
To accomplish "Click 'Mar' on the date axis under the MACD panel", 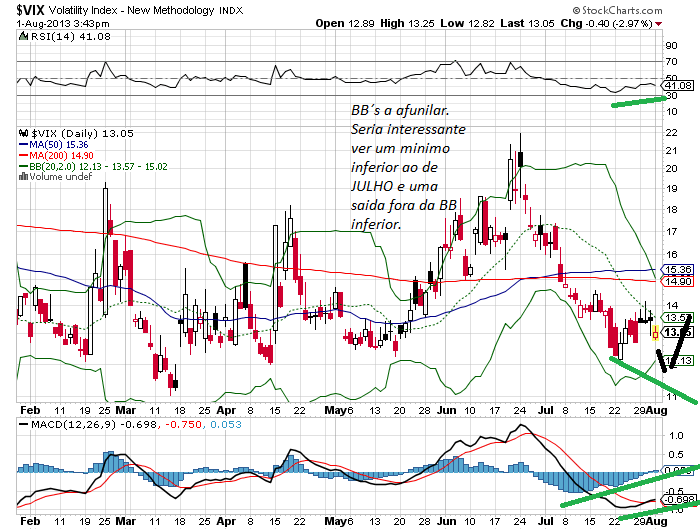I will tap(126, 521).
